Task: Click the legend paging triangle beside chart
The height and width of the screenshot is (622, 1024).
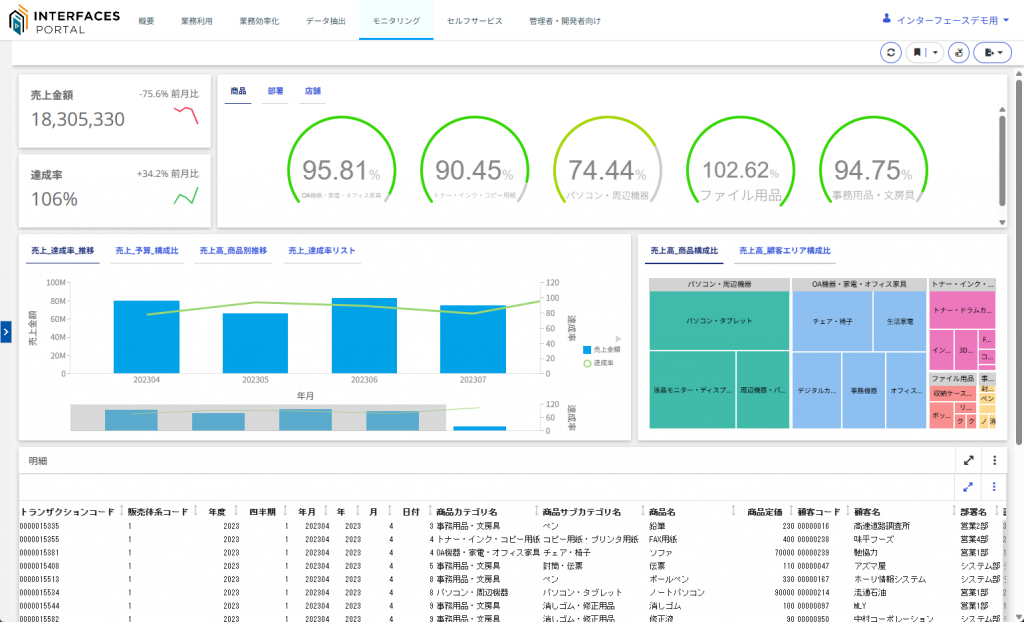Action: click(x=618, y=339)
